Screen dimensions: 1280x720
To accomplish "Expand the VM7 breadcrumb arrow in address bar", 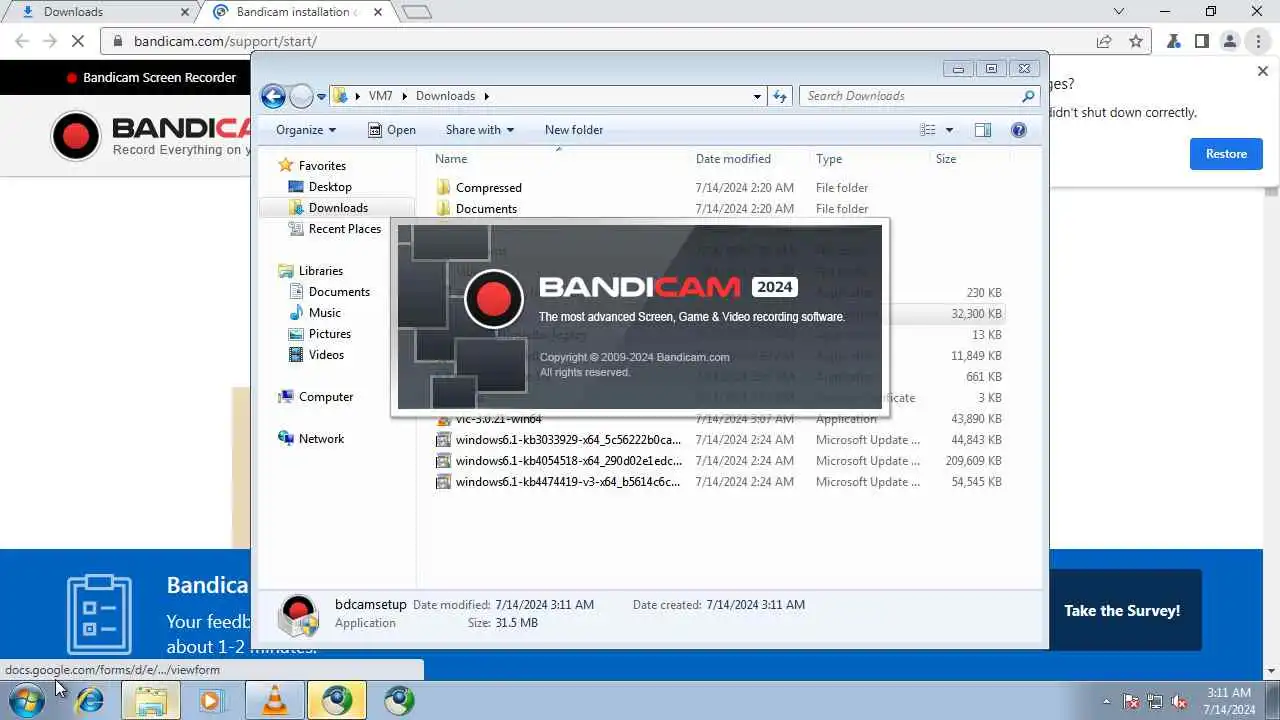I will click(405, 96).
